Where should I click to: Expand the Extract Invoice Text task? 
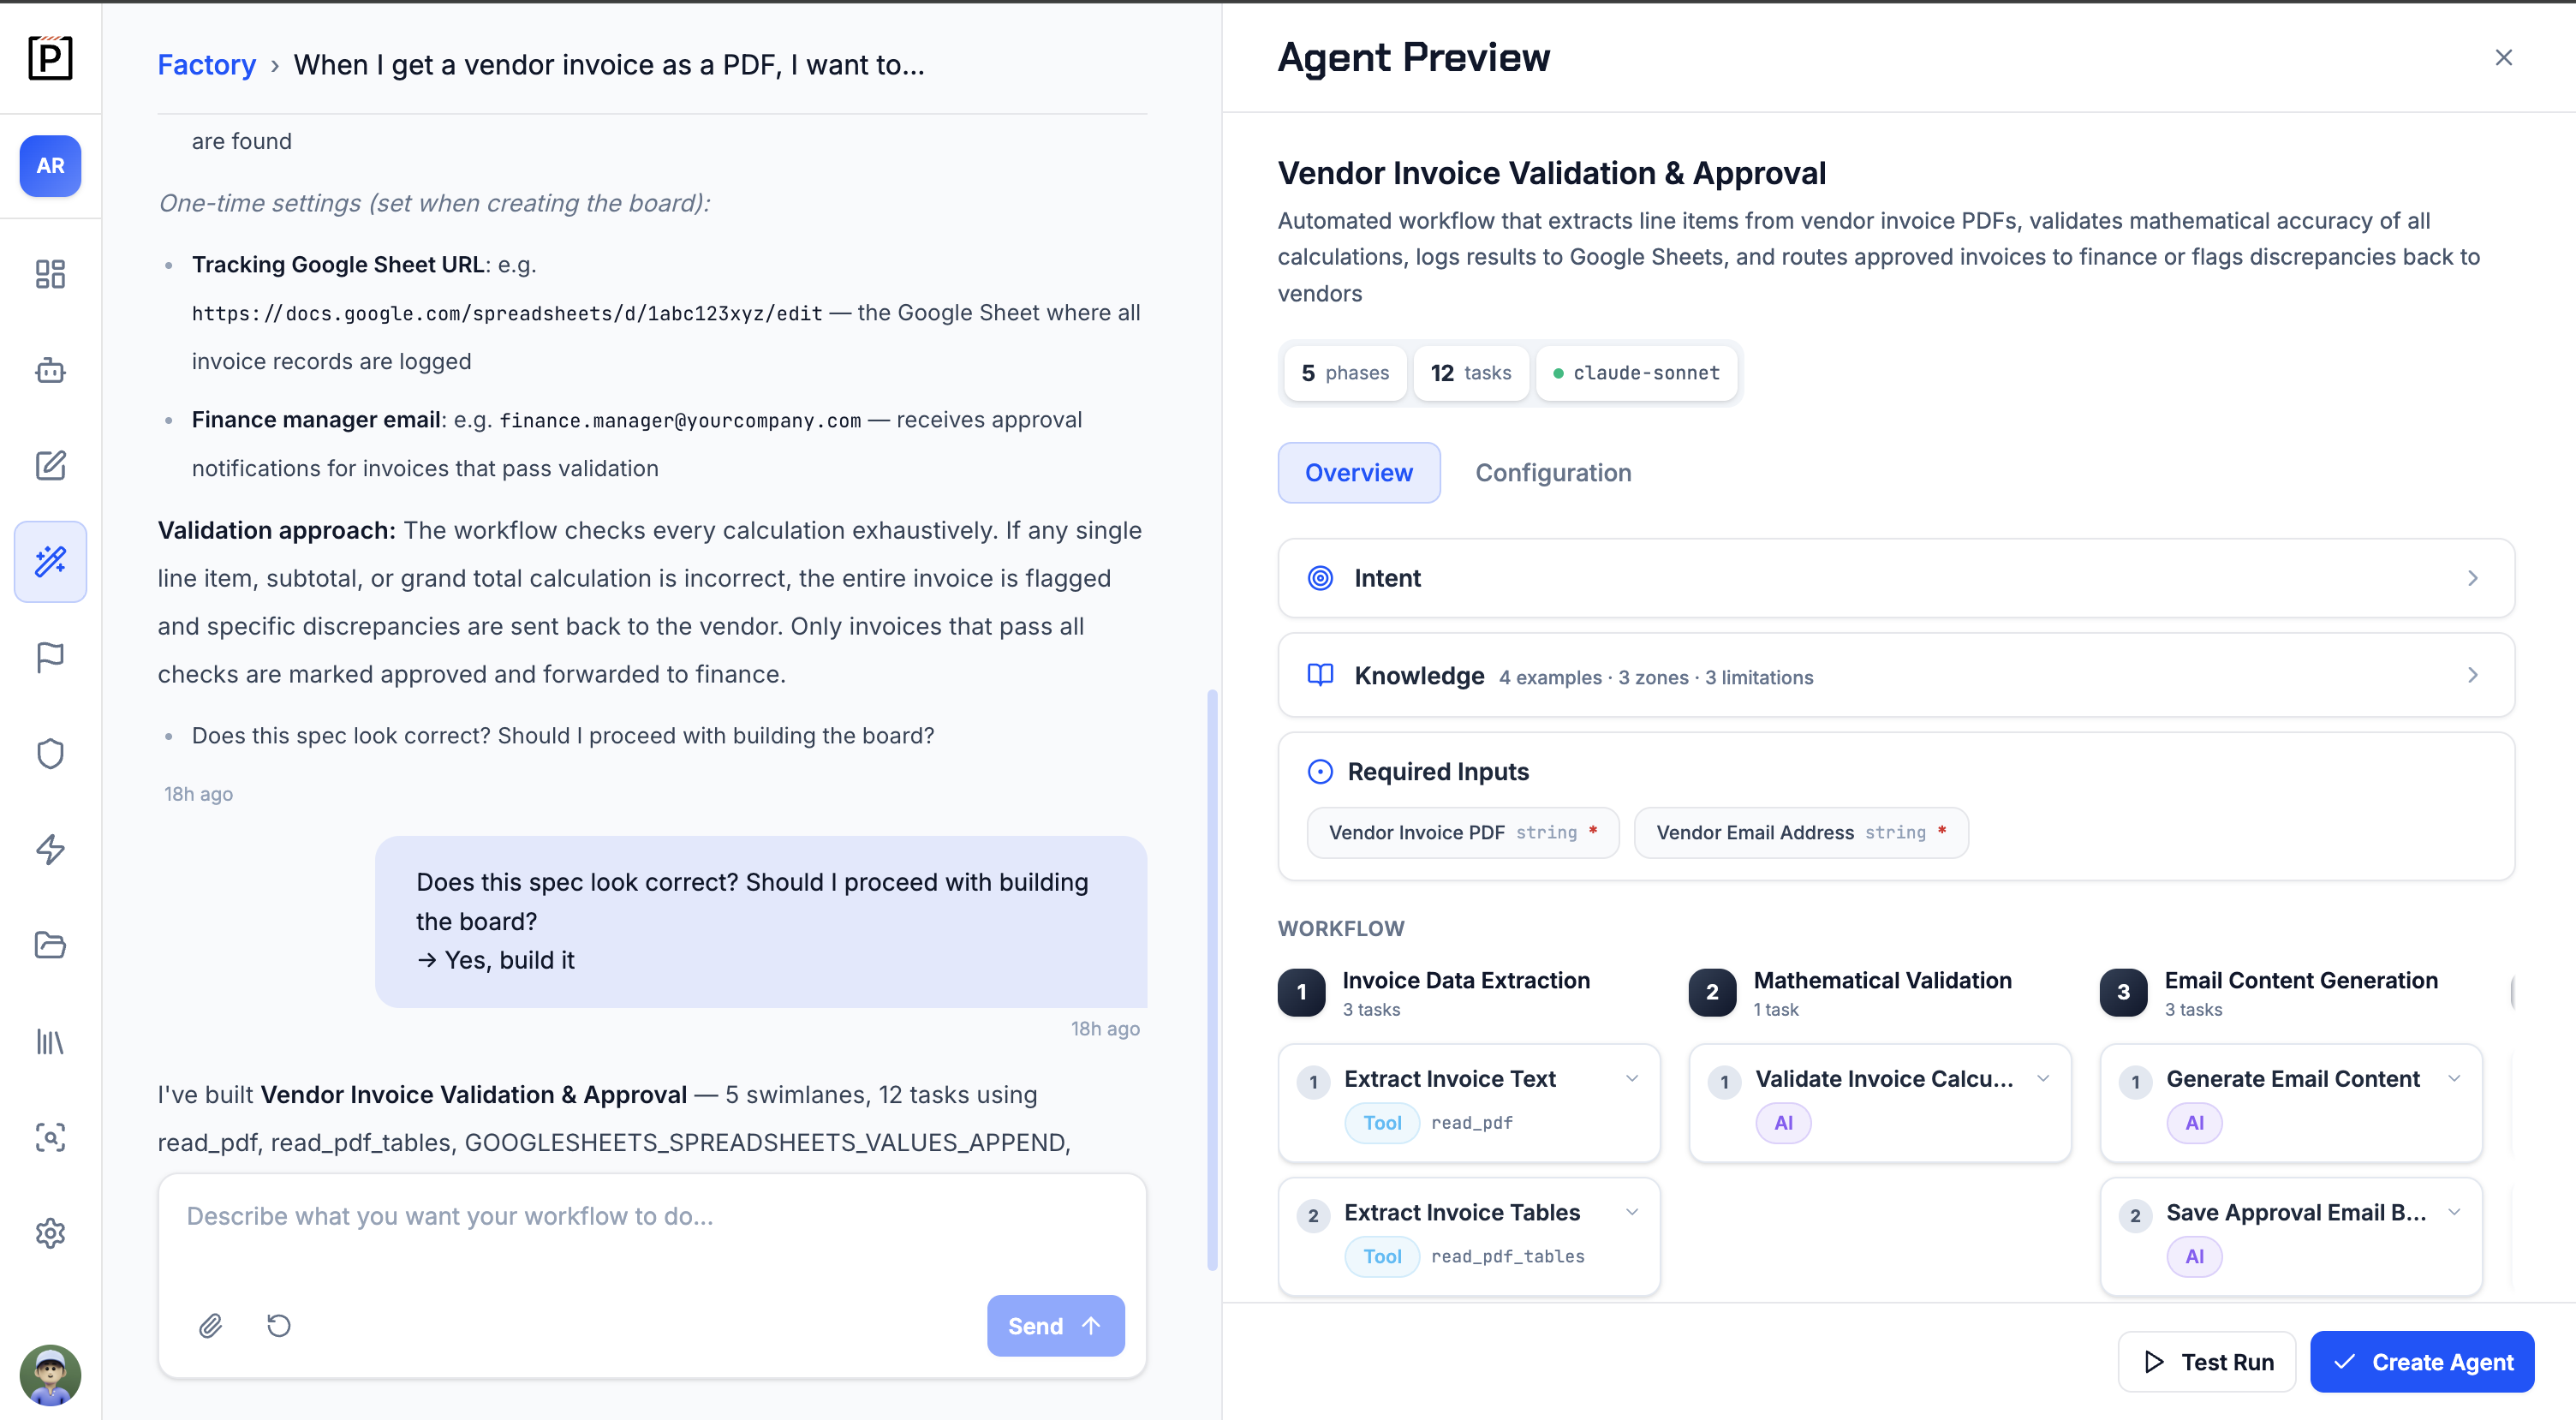1631,1078
